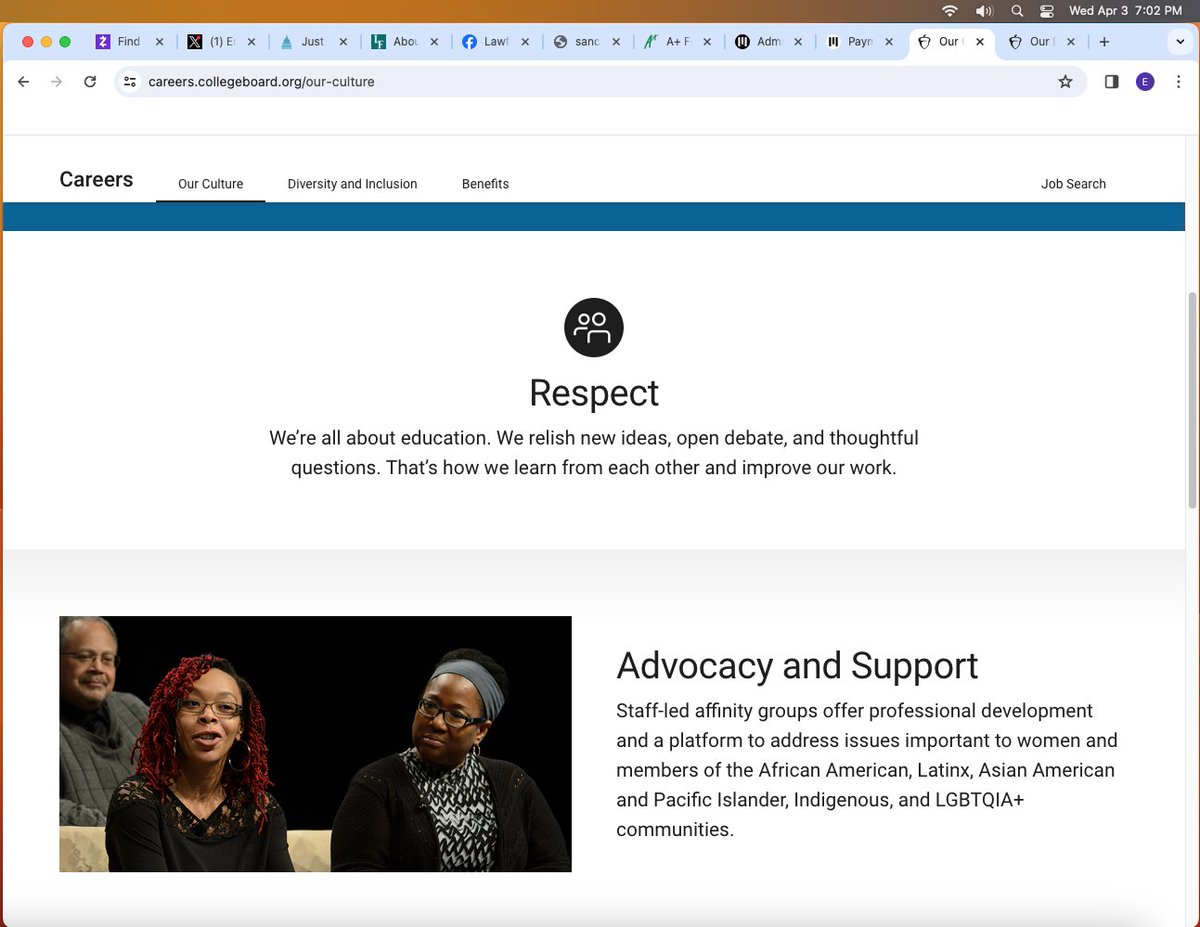Click the affinity group panel photo
The height and width of the screenshot is (927, 1200).
pyautogui.click(x=315, y=744)
